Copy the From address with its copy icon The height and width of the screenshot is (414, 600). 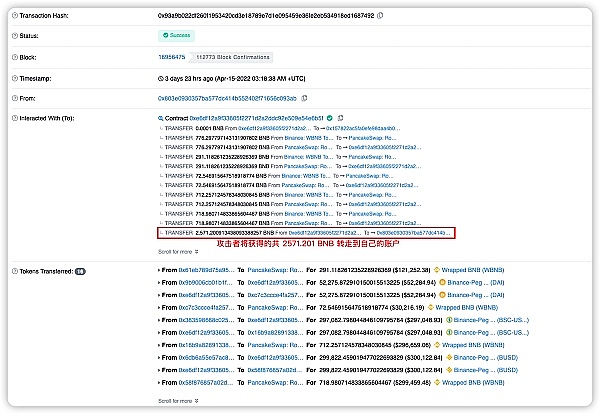304,98
